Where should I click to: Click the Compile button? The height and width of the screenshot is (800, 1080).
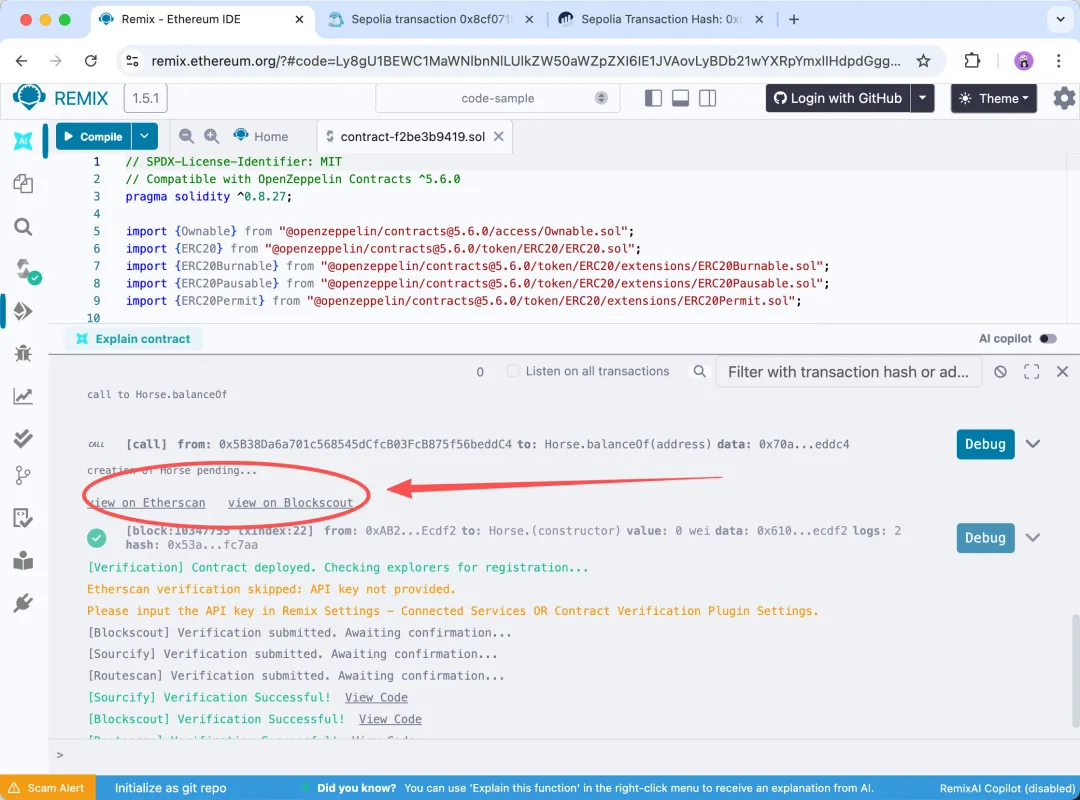pos(94,136)
